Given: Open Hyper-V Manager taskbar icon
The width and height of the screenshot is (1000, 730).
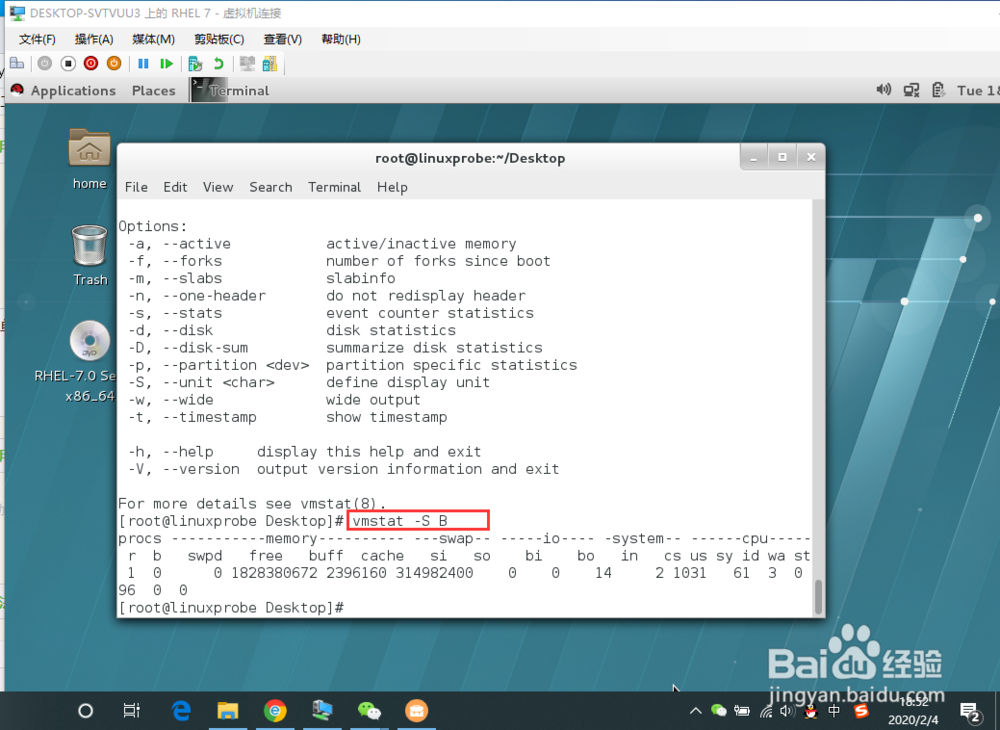Looking at the screenshot, I should point(322,710).
